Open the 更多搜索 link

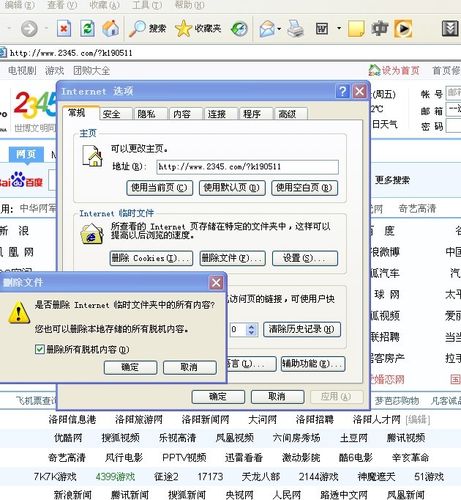click(x=392, y=180)
